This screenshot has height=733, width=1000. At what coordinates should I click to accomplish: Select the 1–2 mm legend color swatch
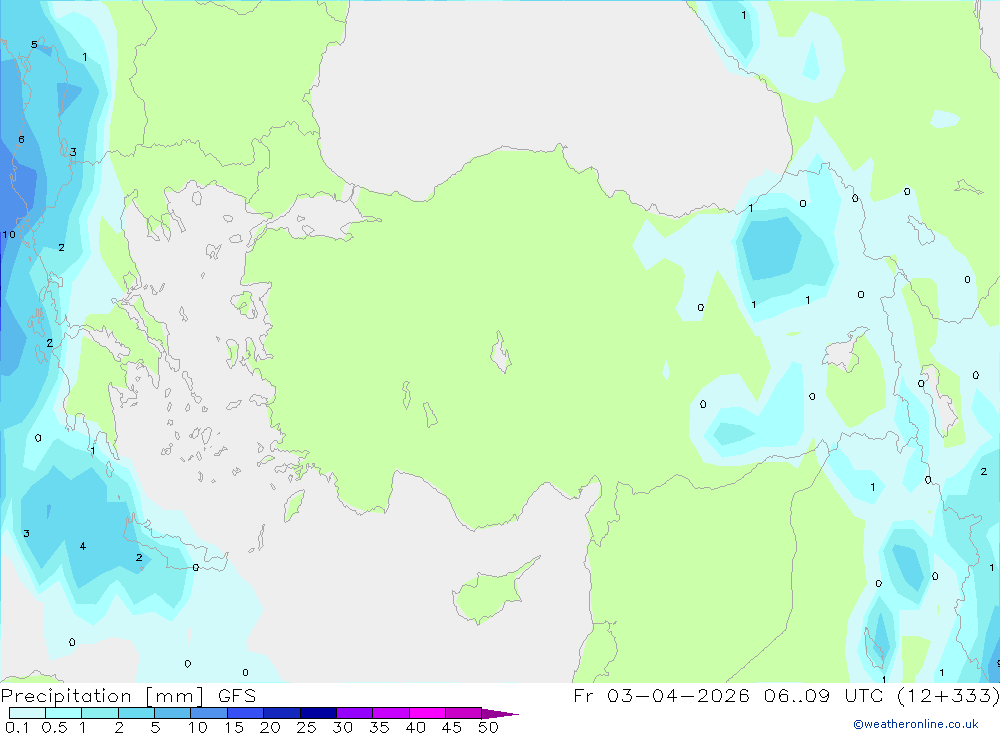(100, 713)
